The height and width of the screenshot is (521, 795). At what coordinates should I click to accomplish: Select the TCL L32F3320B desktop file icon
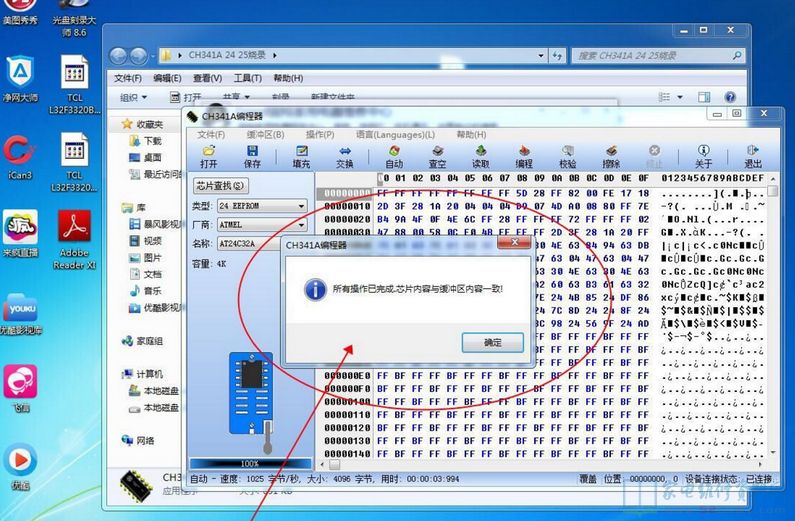(74, 84)
